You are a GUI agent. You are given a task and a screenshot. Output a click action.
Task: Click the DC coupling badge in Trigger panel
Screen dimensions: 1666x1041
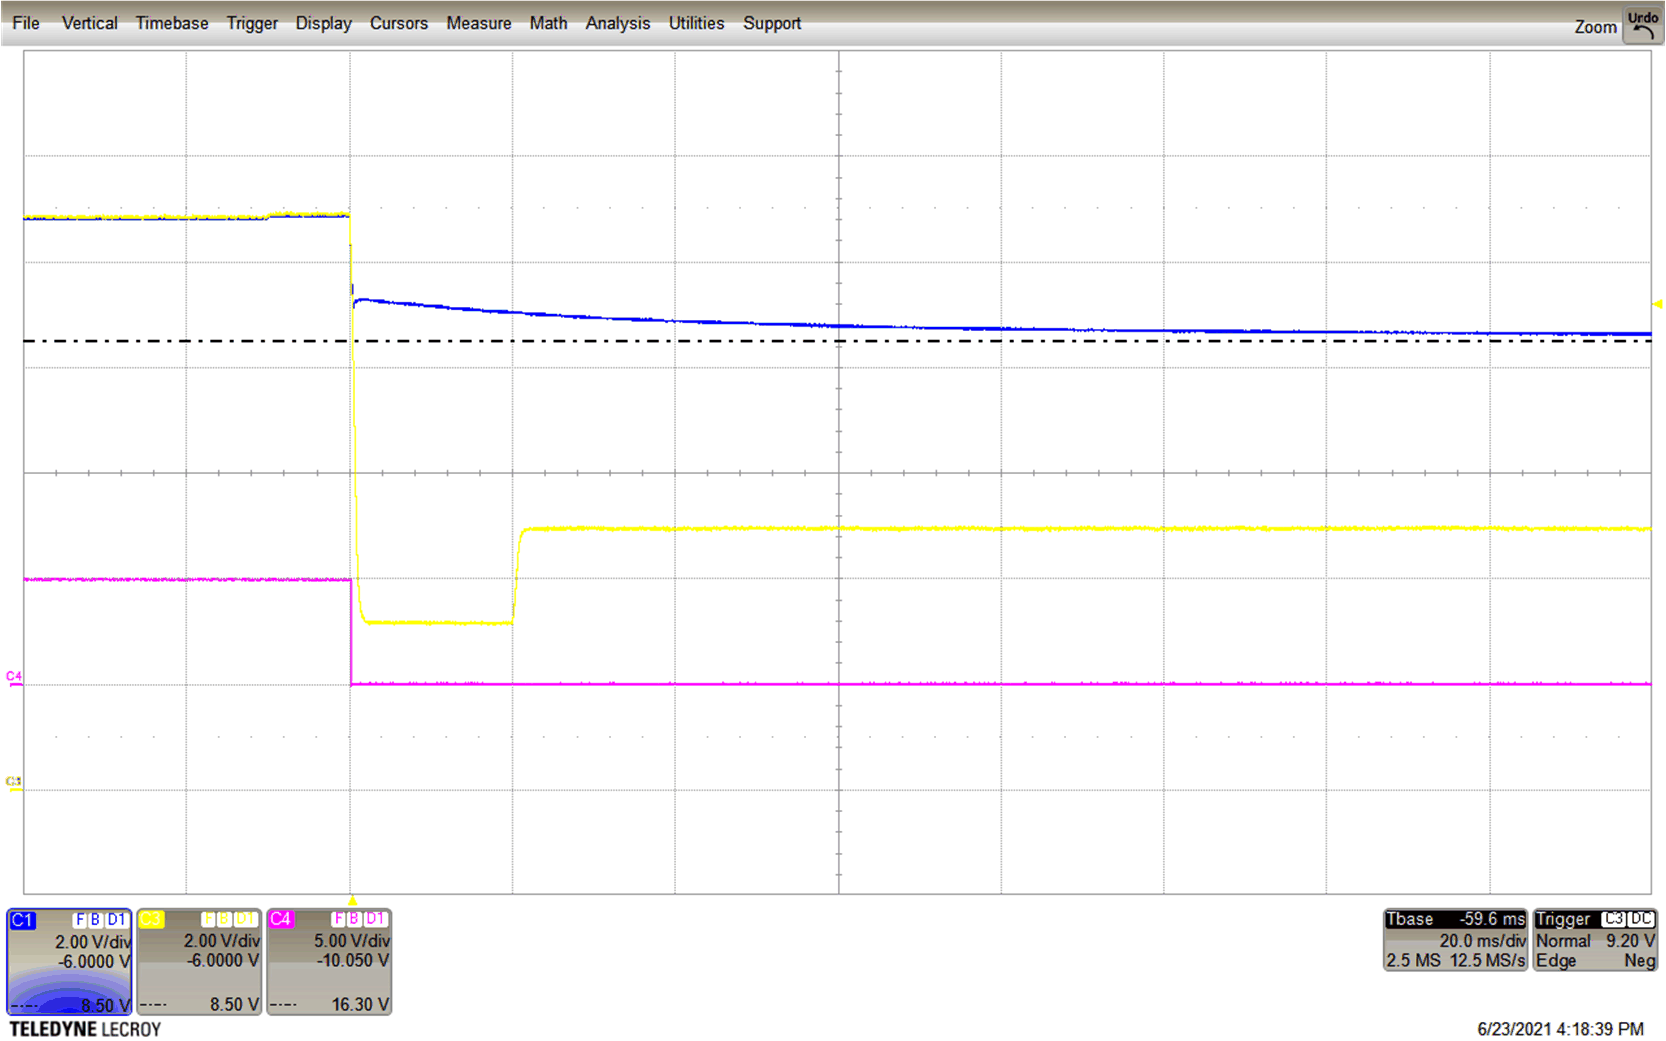point(1640,918)
